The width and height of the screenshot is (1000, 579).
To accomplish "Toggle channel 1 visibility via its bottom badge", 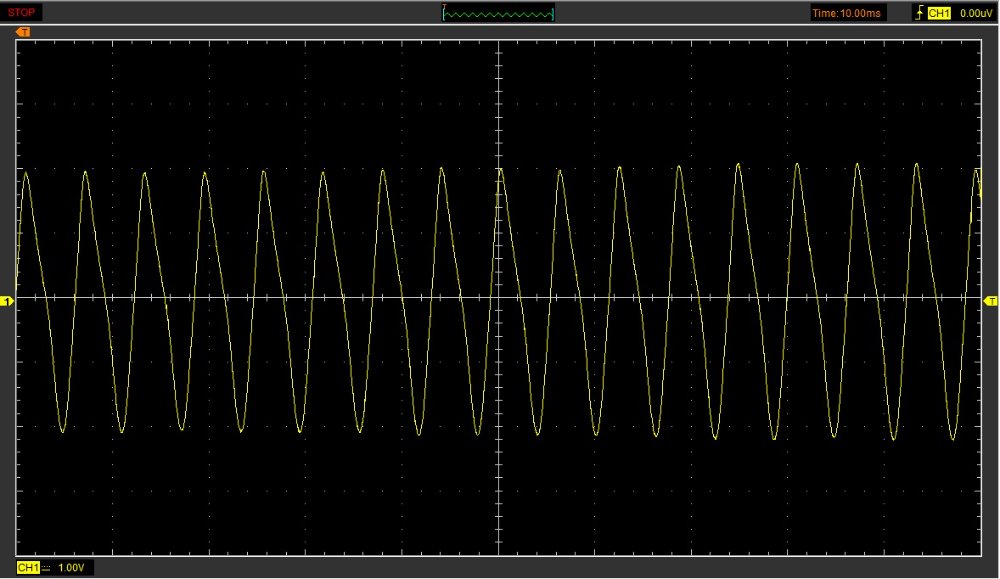I will (x=28, y=566).
